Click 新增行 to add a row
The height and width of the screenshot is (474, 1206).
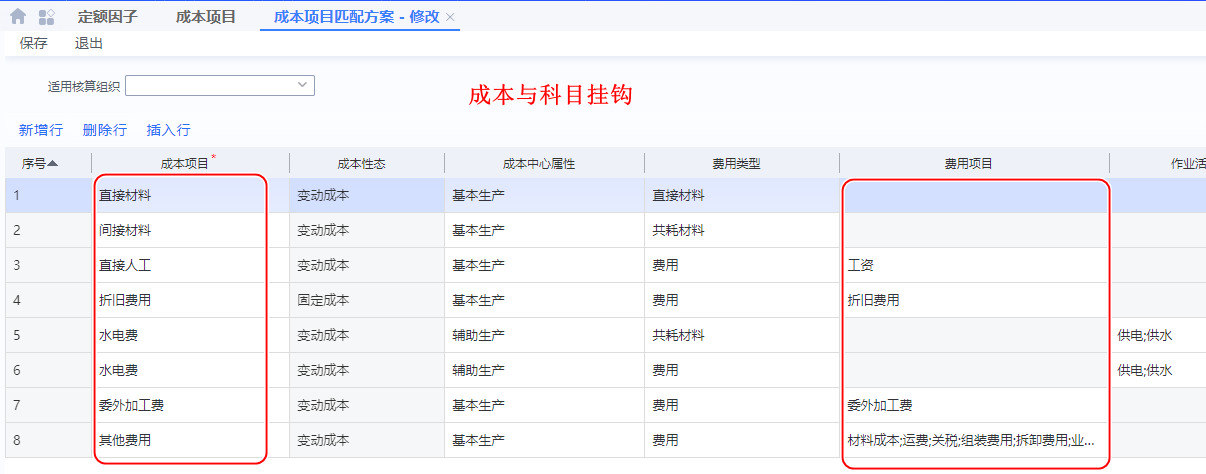(x=41, y=130)
